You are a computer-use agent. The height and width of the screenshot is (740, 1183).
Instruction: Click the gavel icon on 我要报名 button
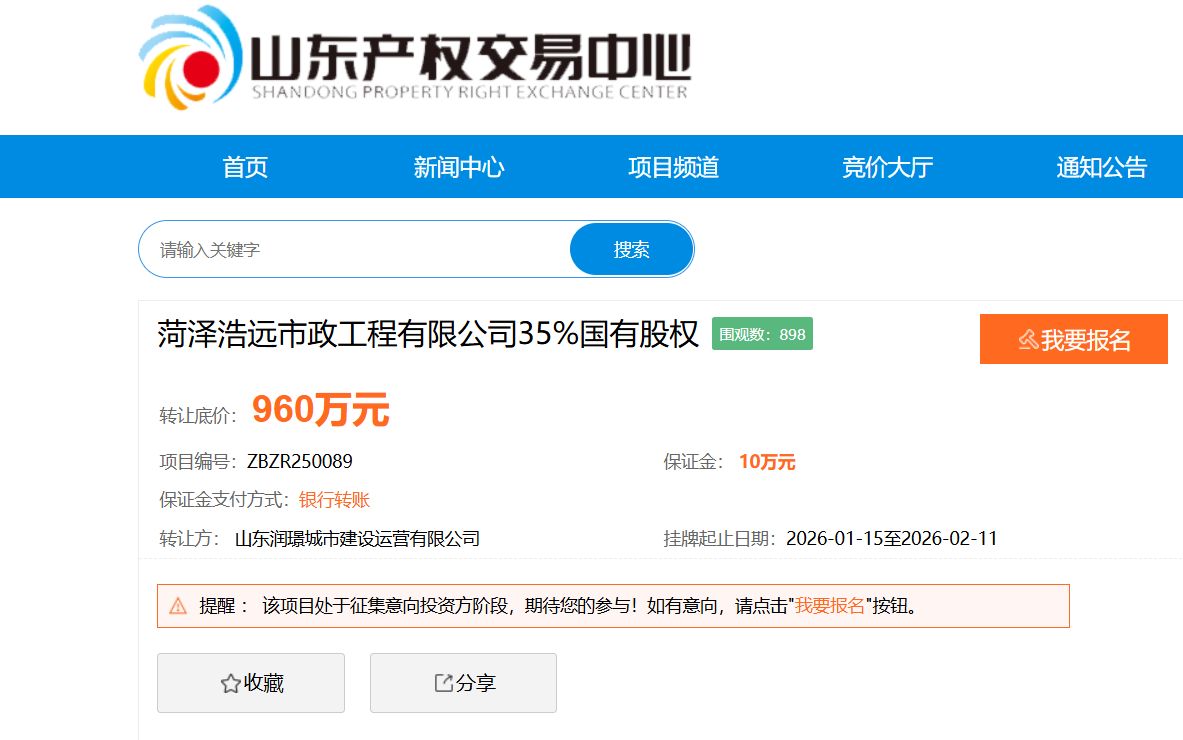[x=1027, y=340]
